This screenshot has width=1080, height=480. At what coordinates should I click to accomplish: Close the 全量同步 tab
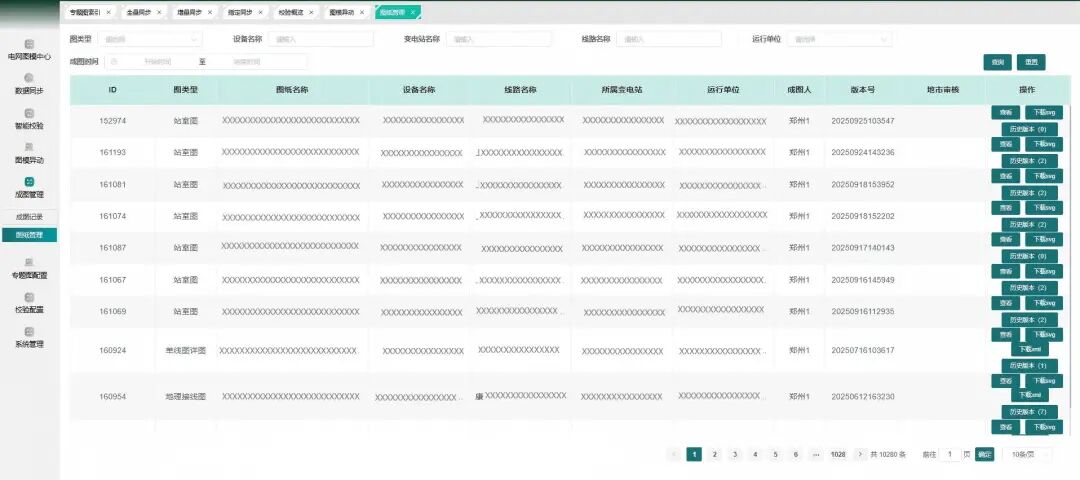(x=158, y=12)
